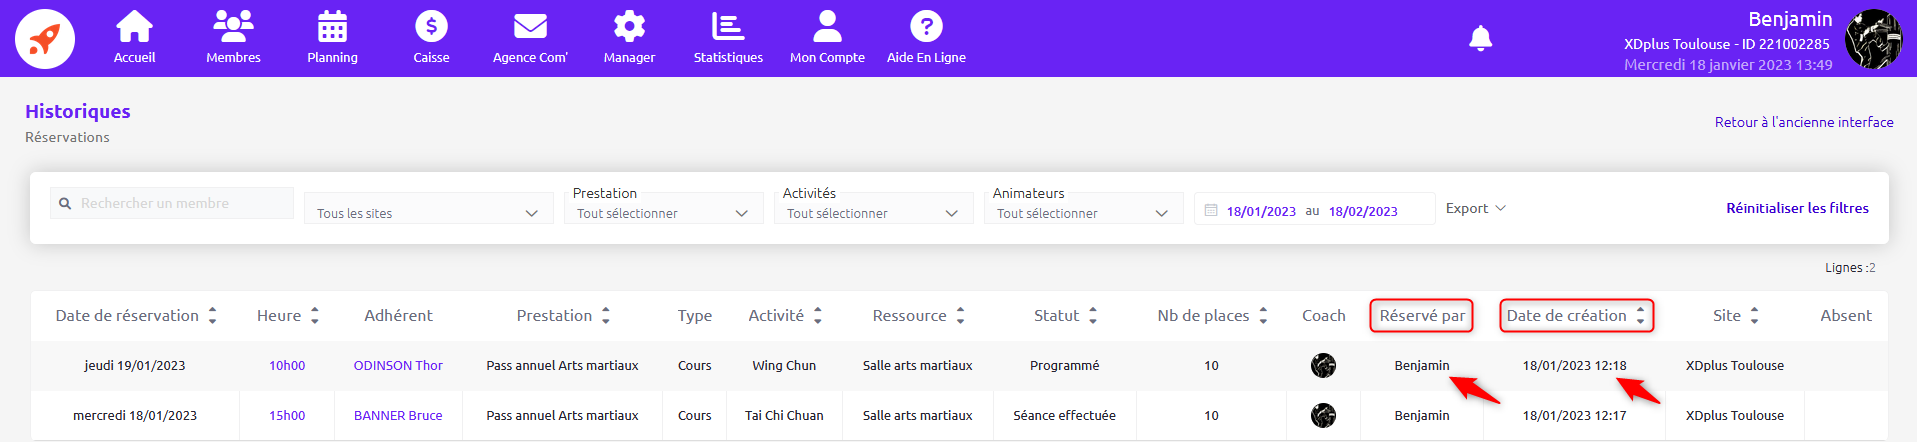The image size is (1917, 442).
Task: Expand the Tous les sites dropdown
Action: 428,213
